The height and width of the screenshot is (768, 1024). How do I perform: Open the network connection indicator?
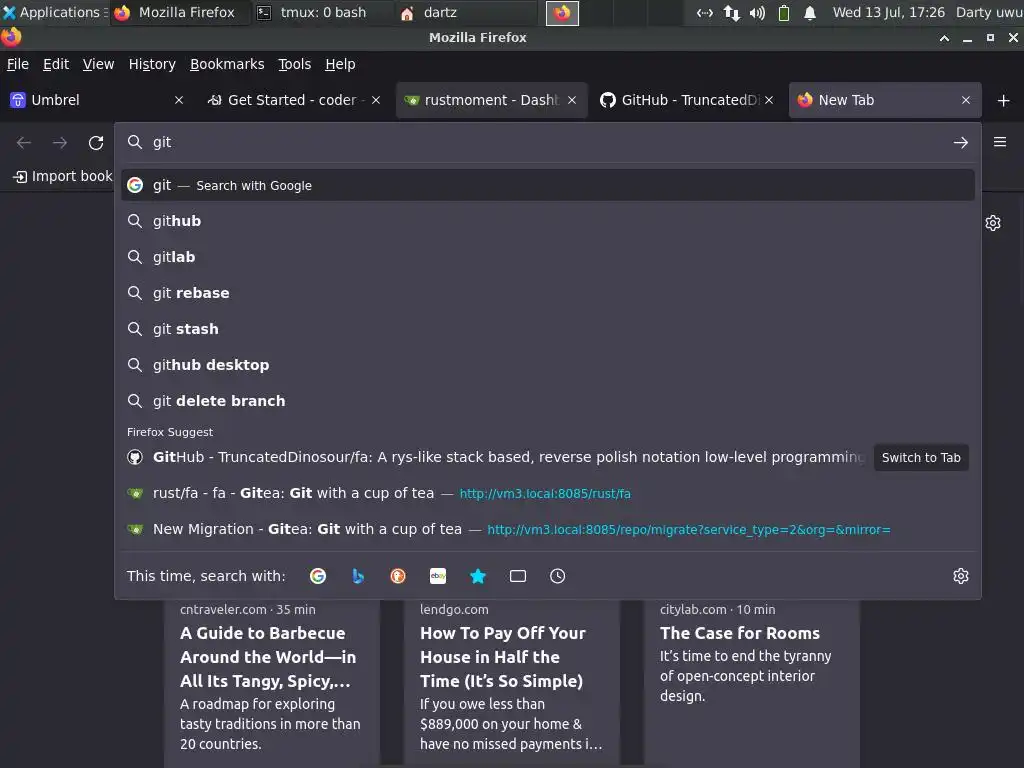[x=731, y=12]
